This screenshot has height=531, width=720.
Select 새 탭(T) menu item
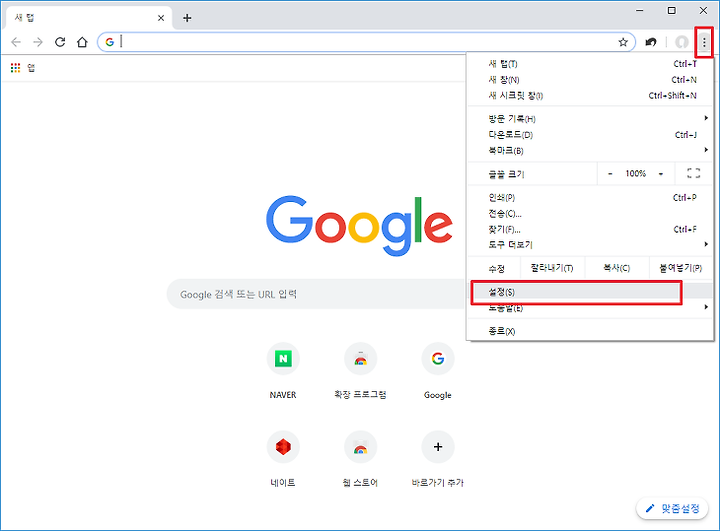(590, 64)
